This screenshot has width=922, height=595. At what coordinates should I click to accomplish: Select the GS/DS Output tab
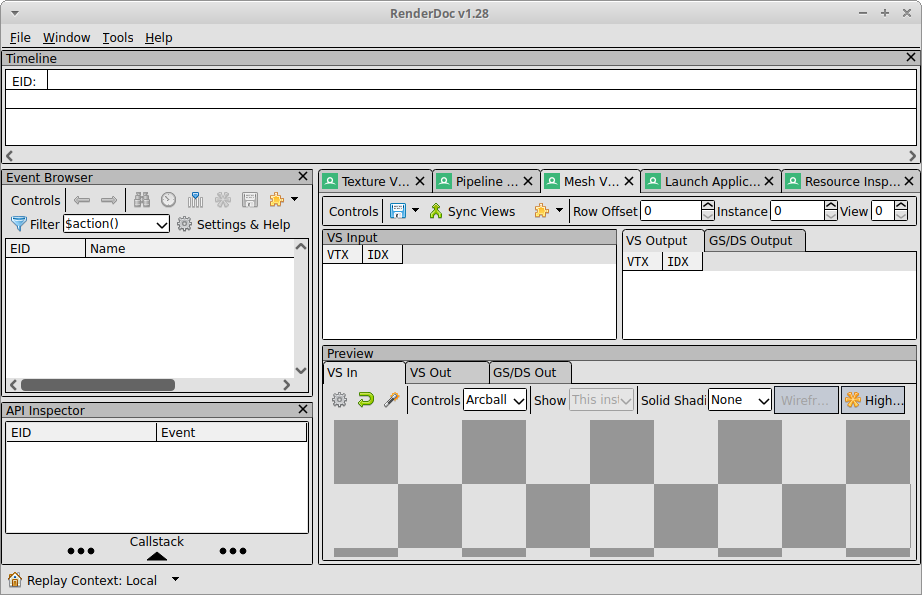click(754, 241)
